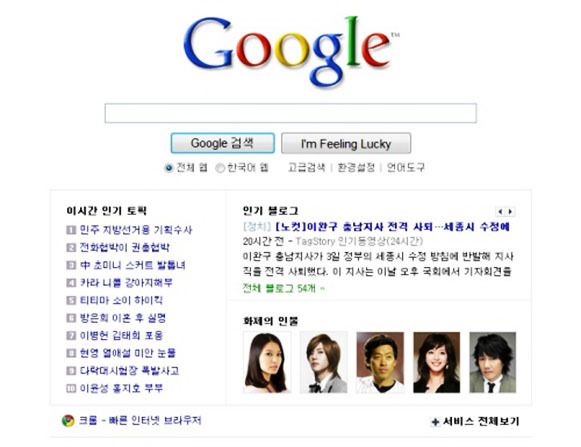Open the 고급검색 link
The height and width of the screenshot is (447, 581).
tap(306, 168)
